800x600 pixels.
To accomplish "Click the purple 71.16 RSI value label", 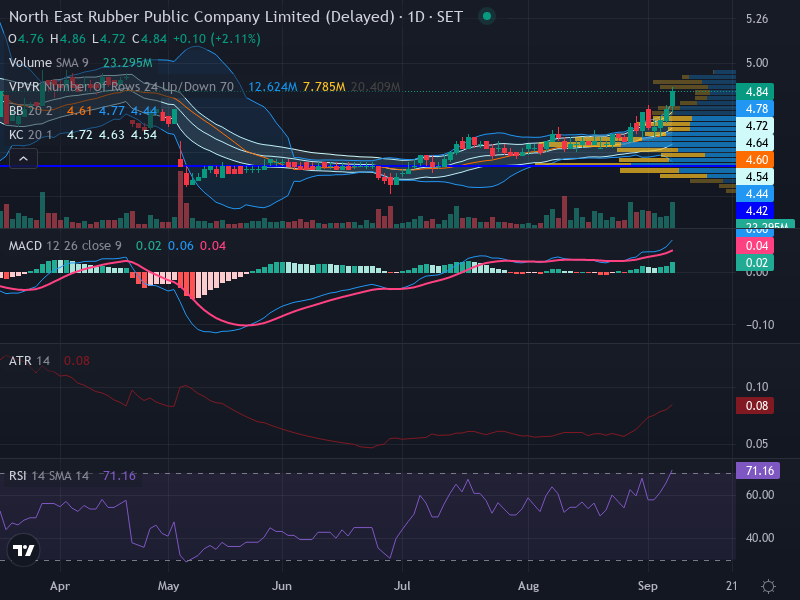I will [x=758, y=470].
